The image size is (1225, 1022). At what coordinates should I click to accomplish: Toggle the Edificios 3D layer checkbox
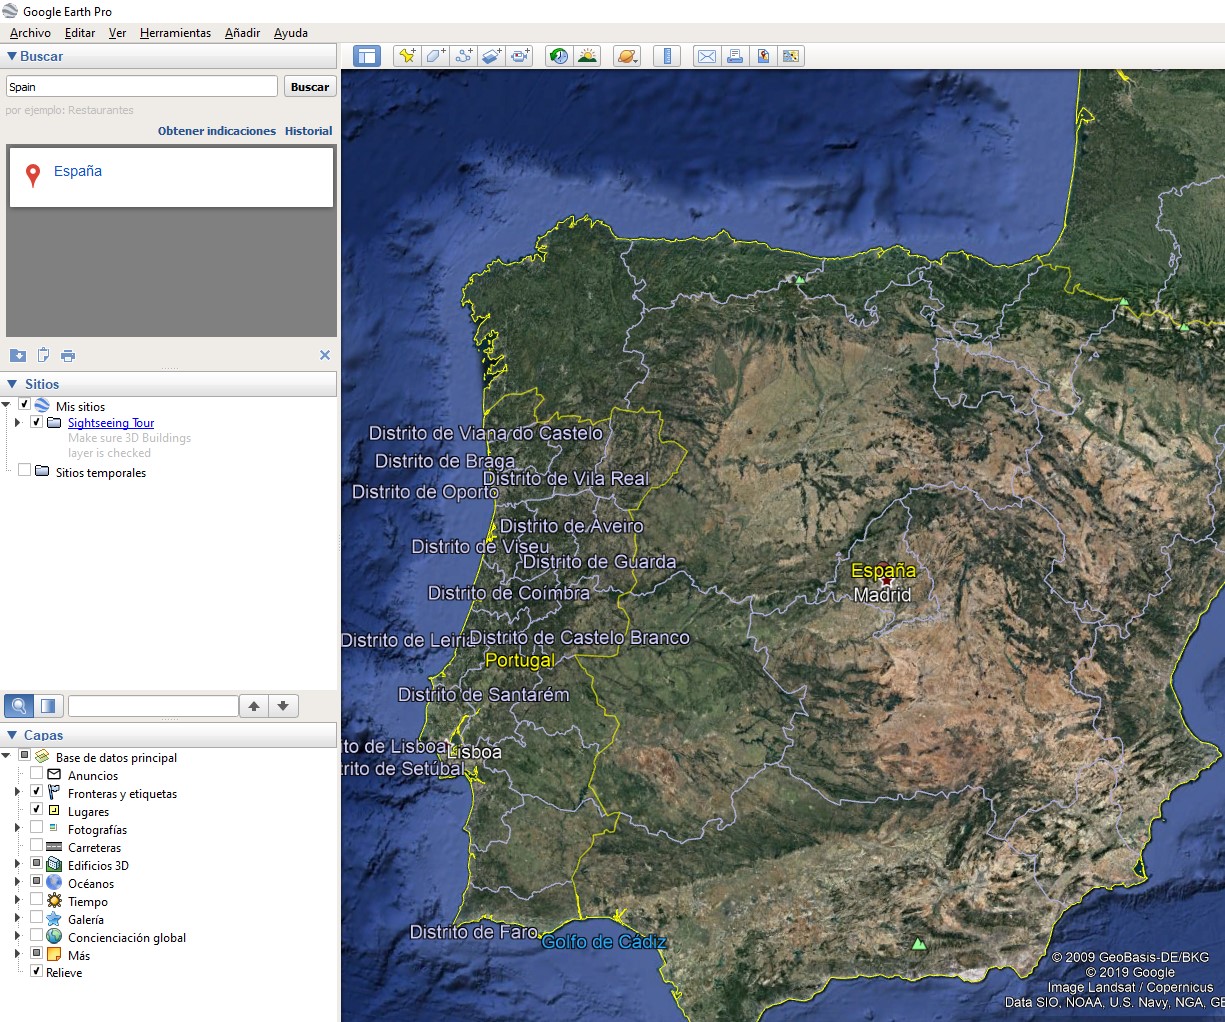pyautogui.click(x=36, y=864)
